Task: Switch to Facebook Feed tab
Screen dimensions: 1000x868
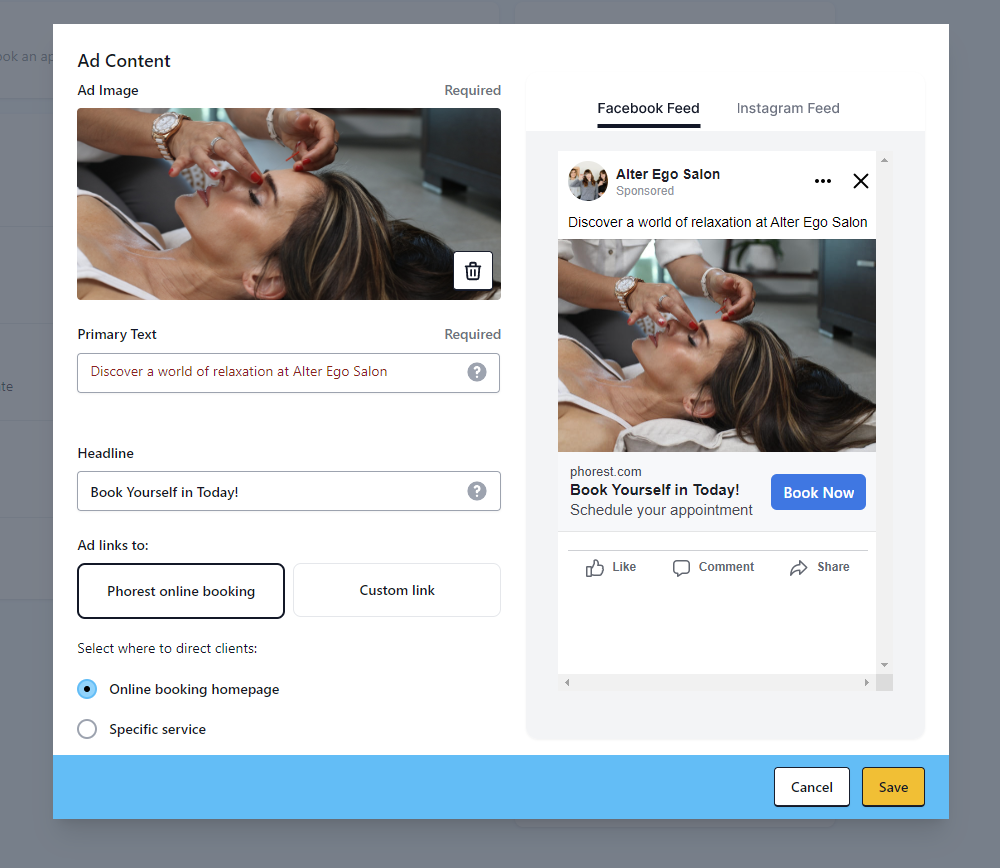Action: (x=648, y=108)
